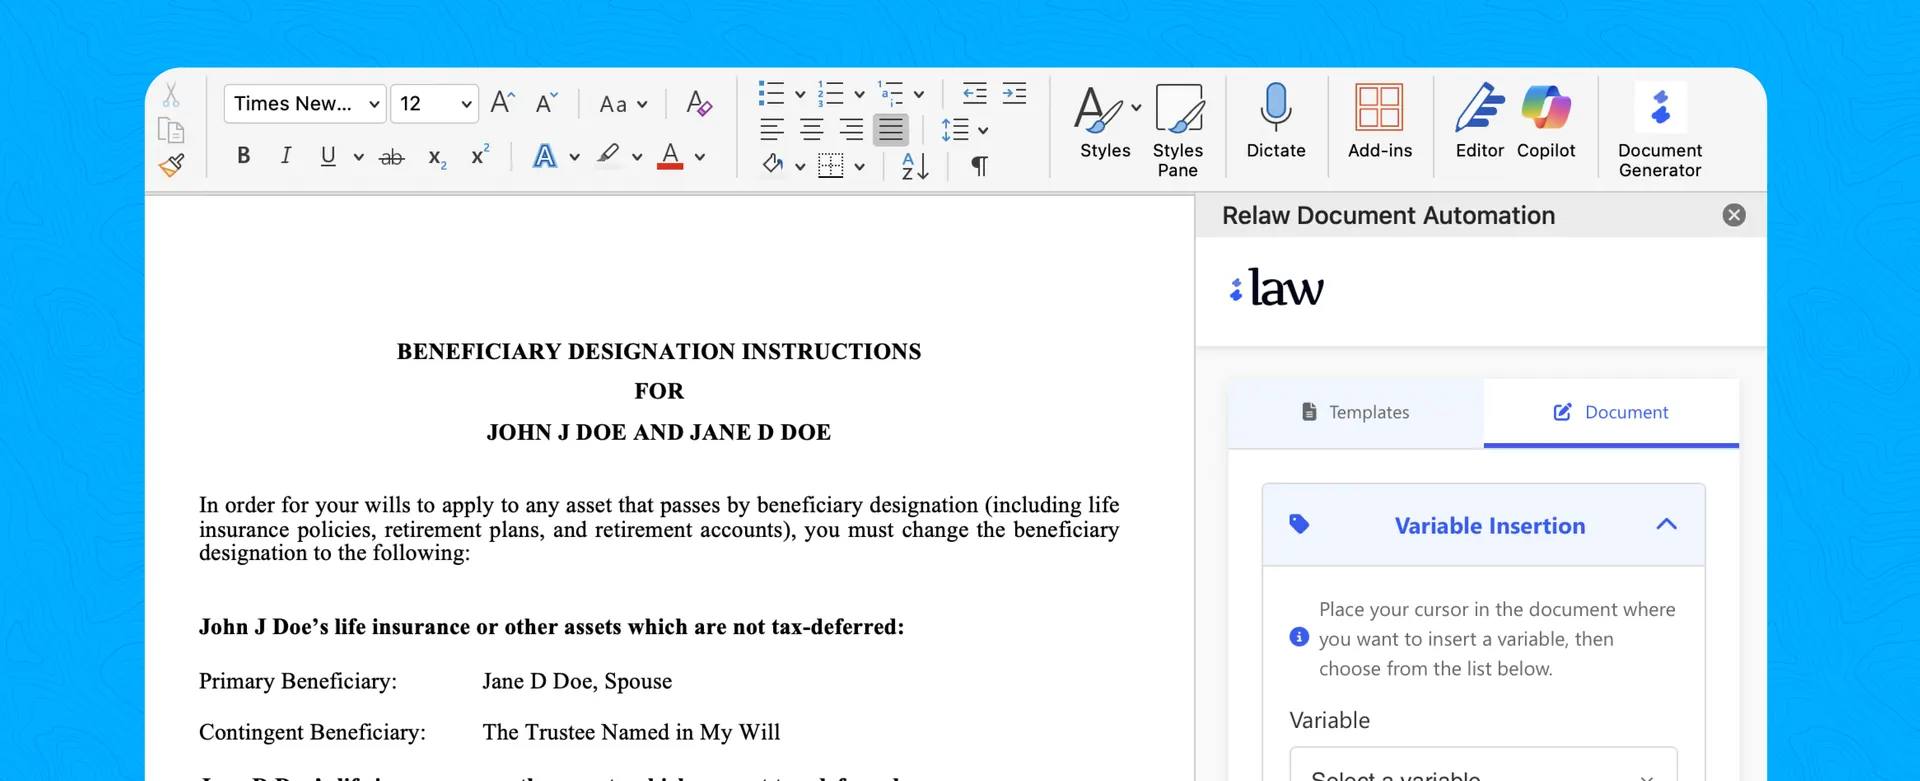Activate the Format Painter brush
The width and height of the screenshot is (1920, 781).
(x=171, y=165)
